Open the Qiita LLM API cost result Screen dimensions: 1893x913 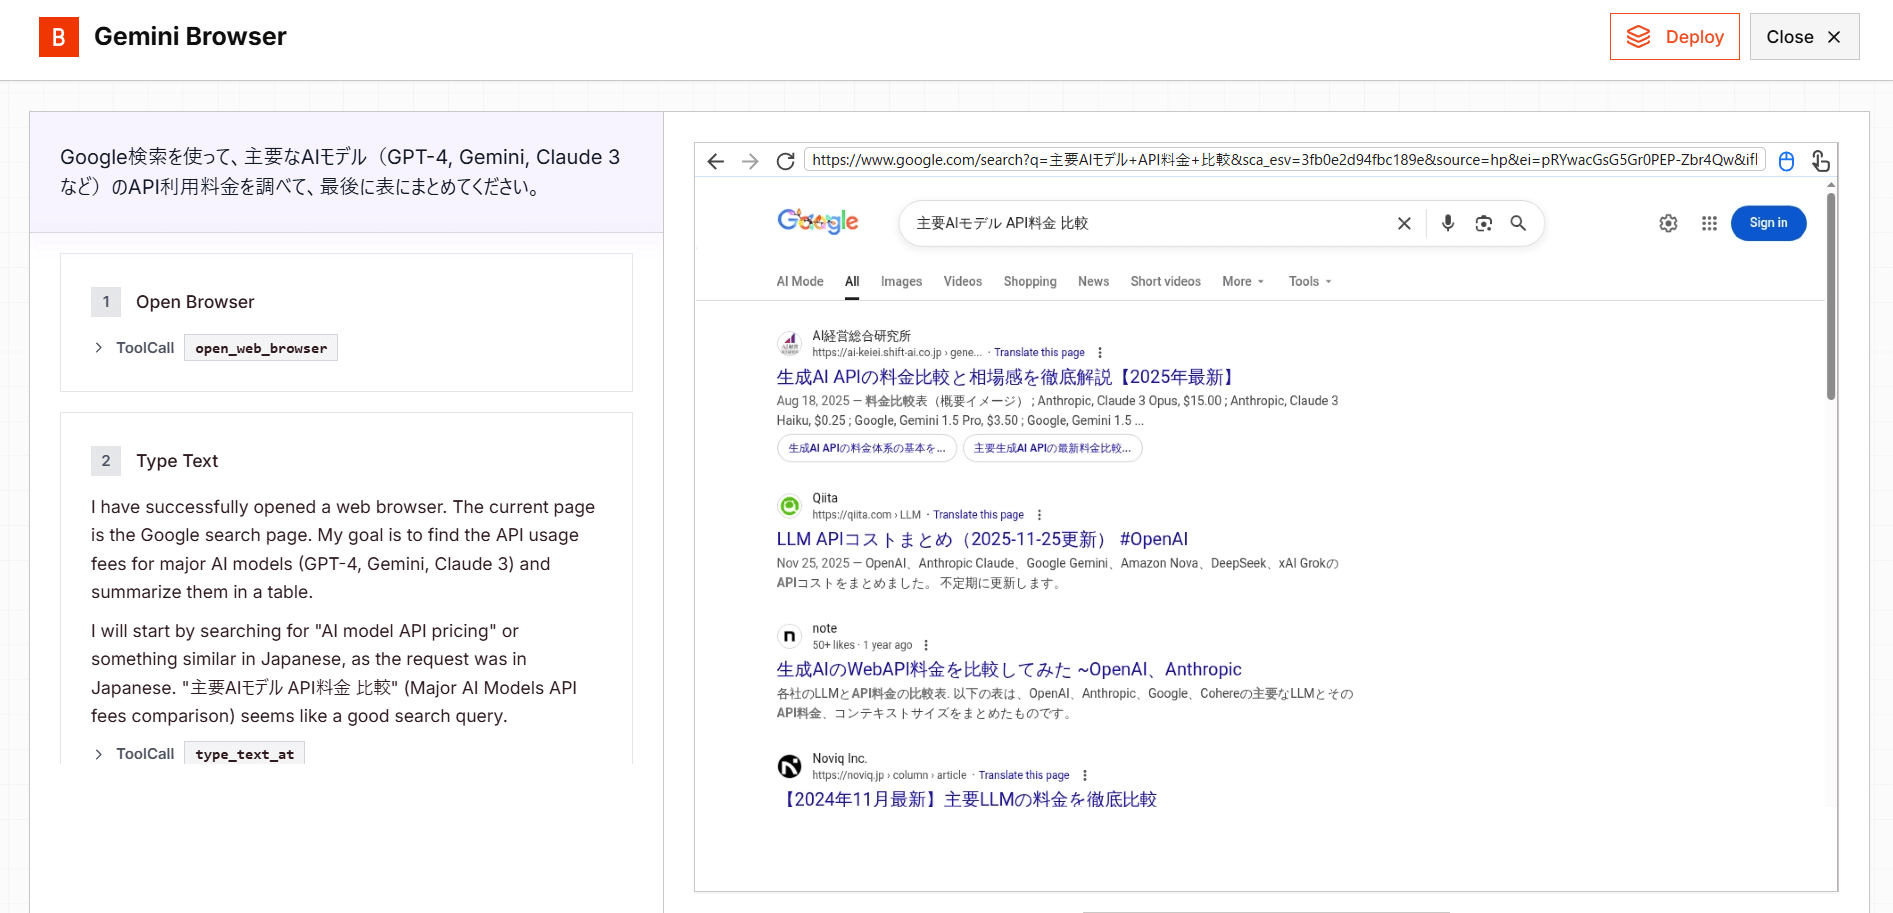coord(982,539)
